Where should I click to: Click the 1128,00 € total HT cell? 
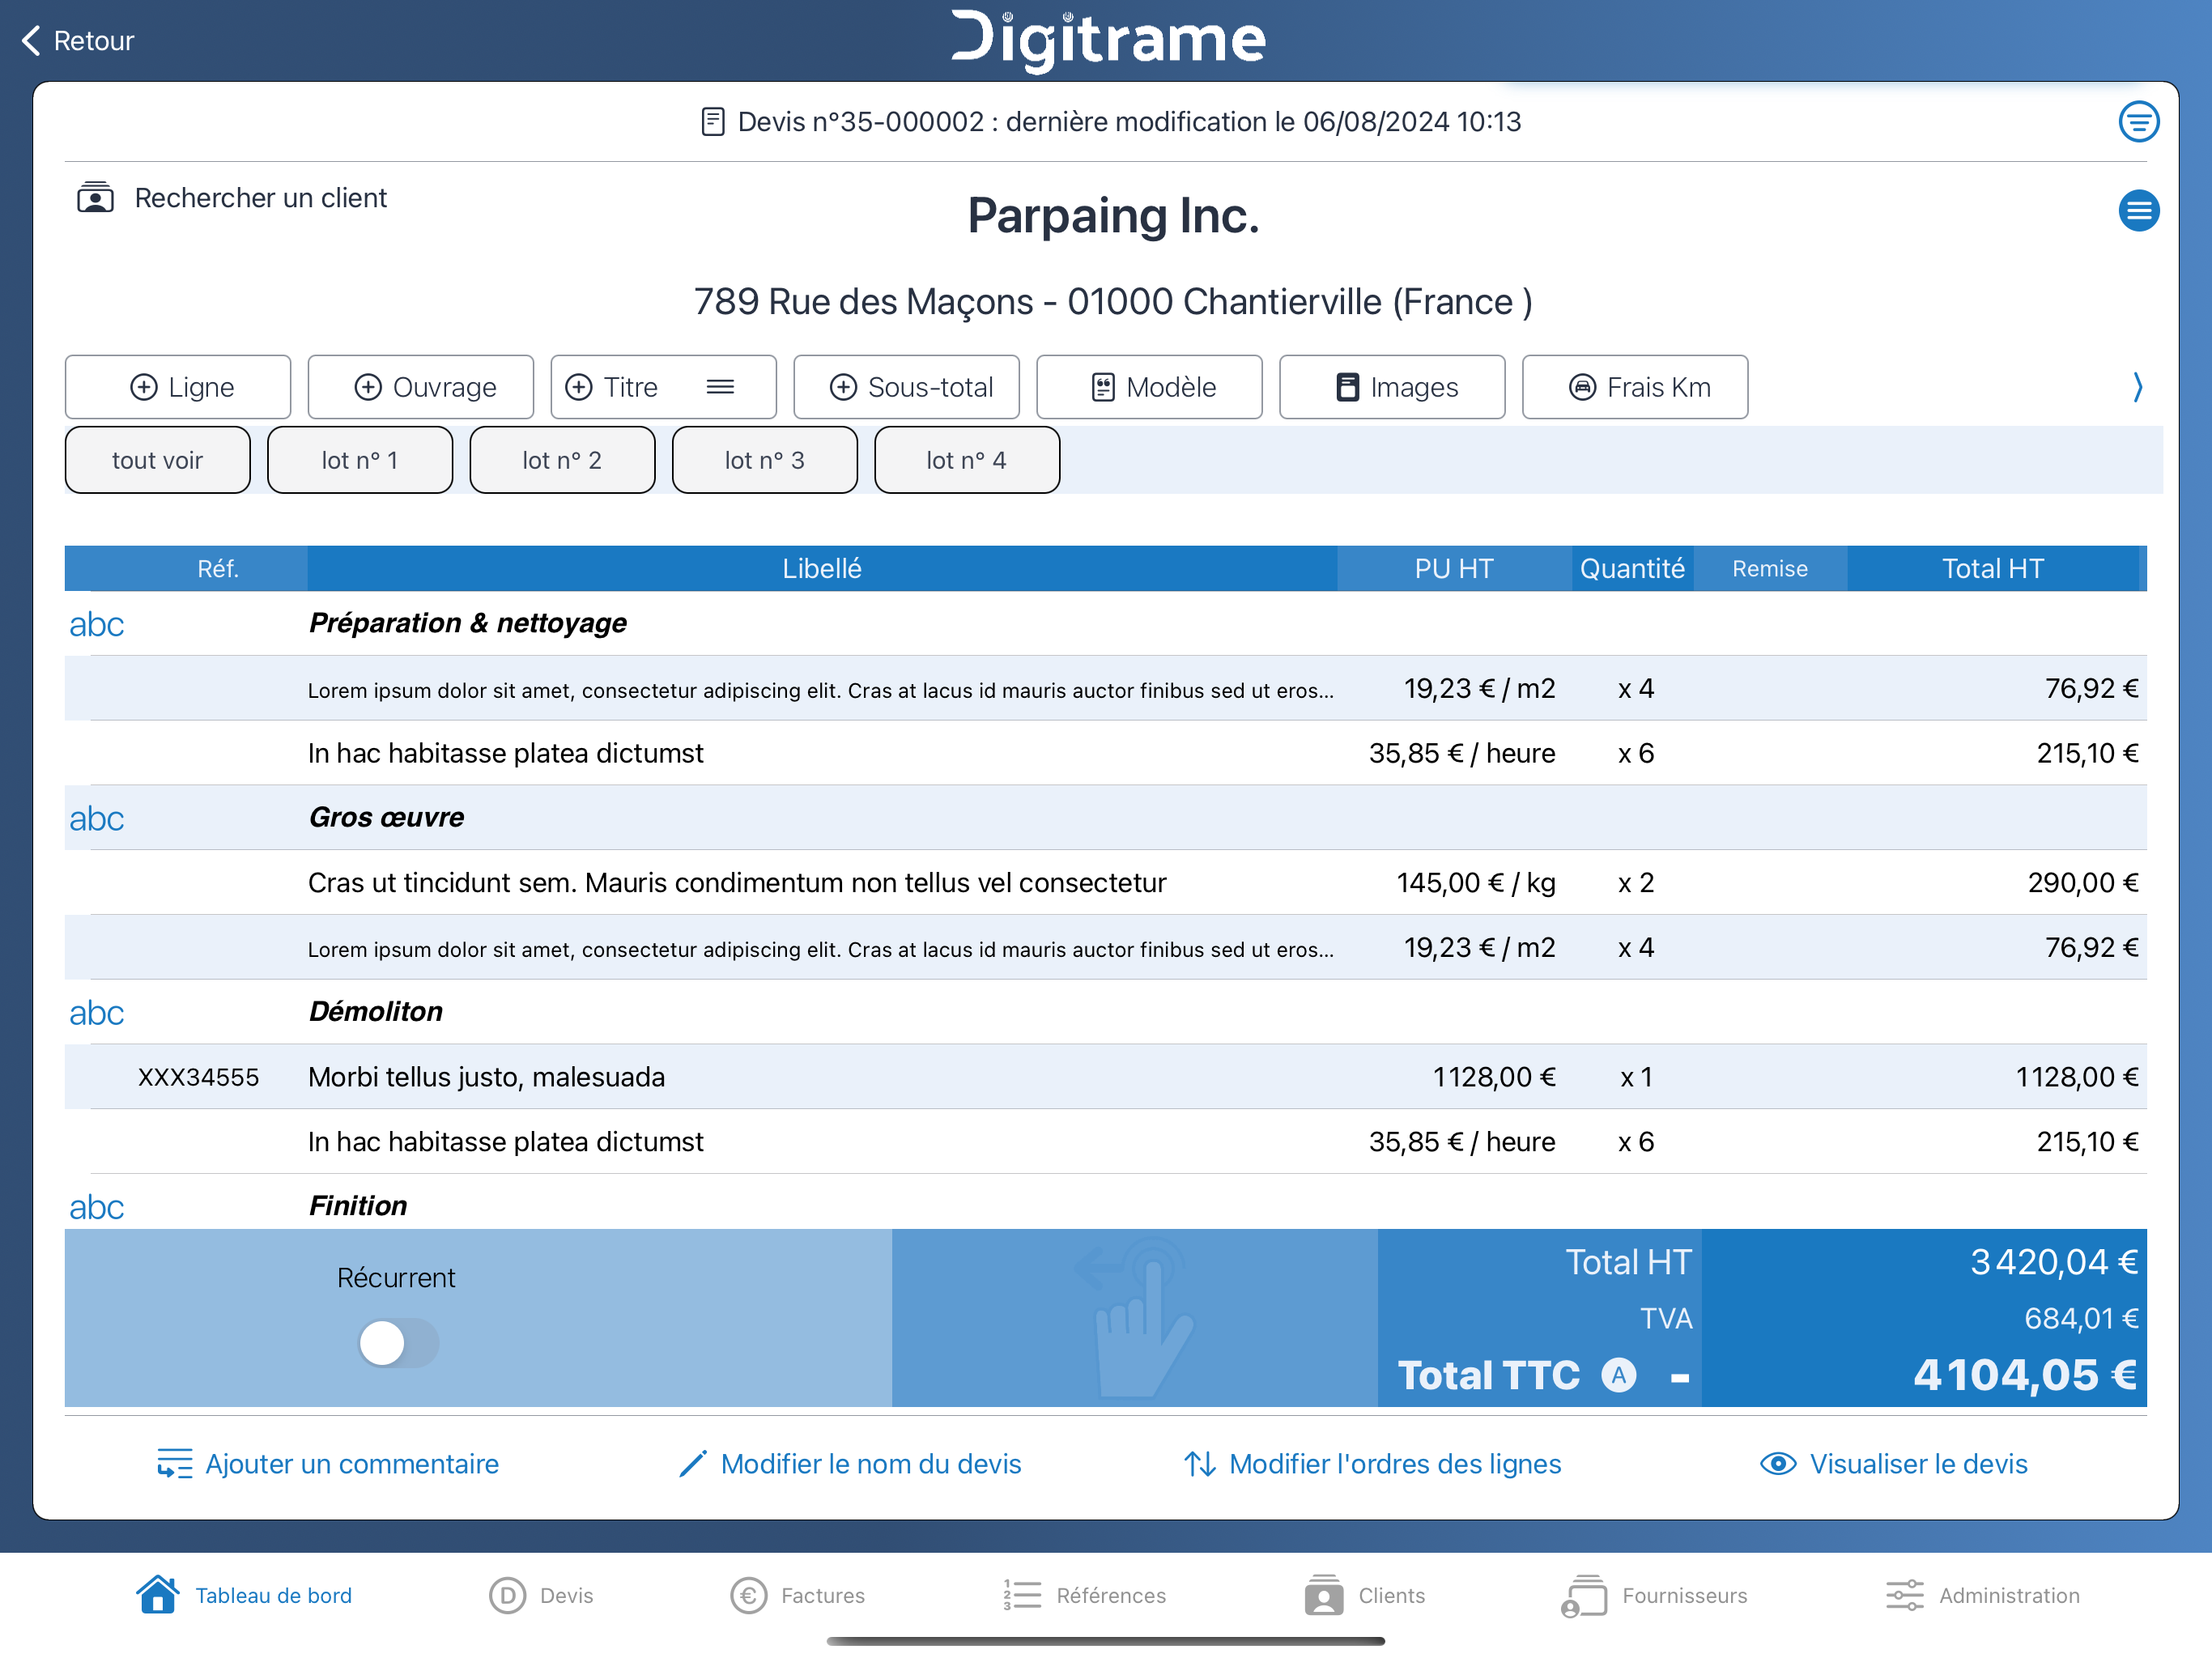coord(2076,1077)
